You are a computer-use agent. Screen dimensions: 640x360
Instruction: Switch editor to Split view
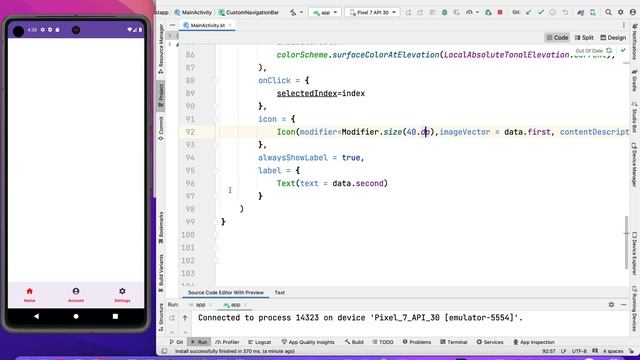point(584,38)
